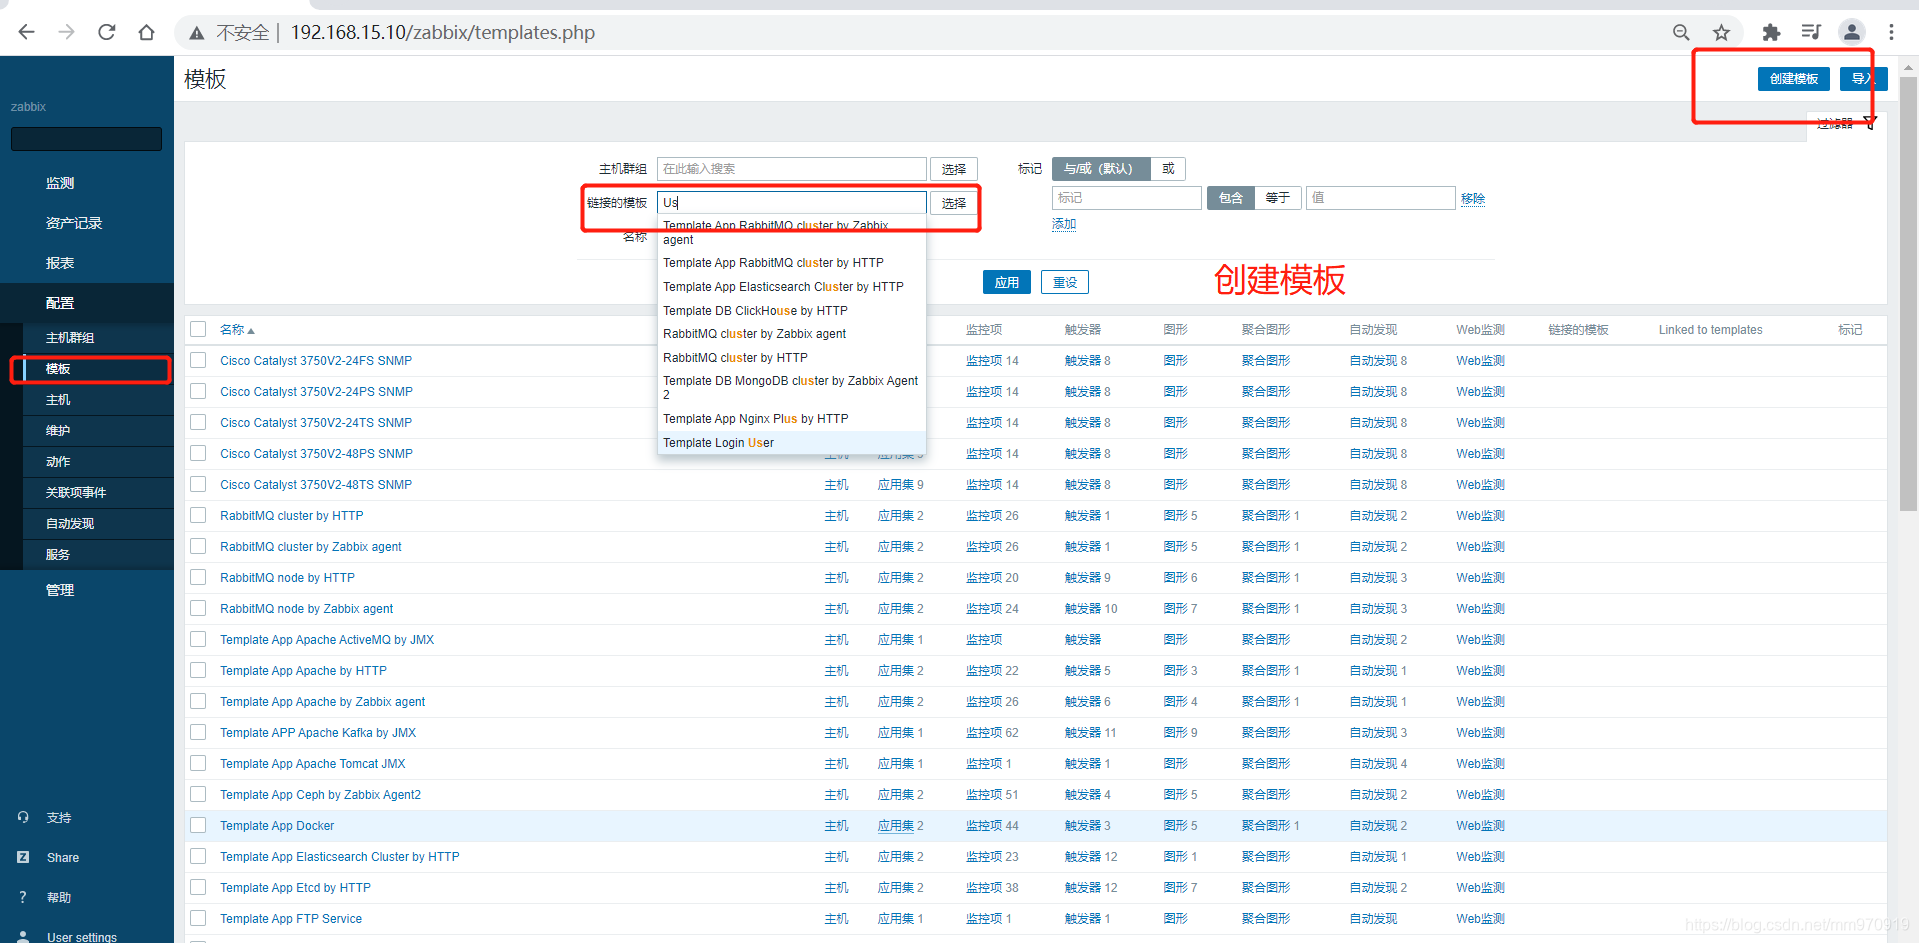Viewport: 1919px width, 943px height.
Task: Go back using the browser back arrow
Action: click(x=27, y=32)
